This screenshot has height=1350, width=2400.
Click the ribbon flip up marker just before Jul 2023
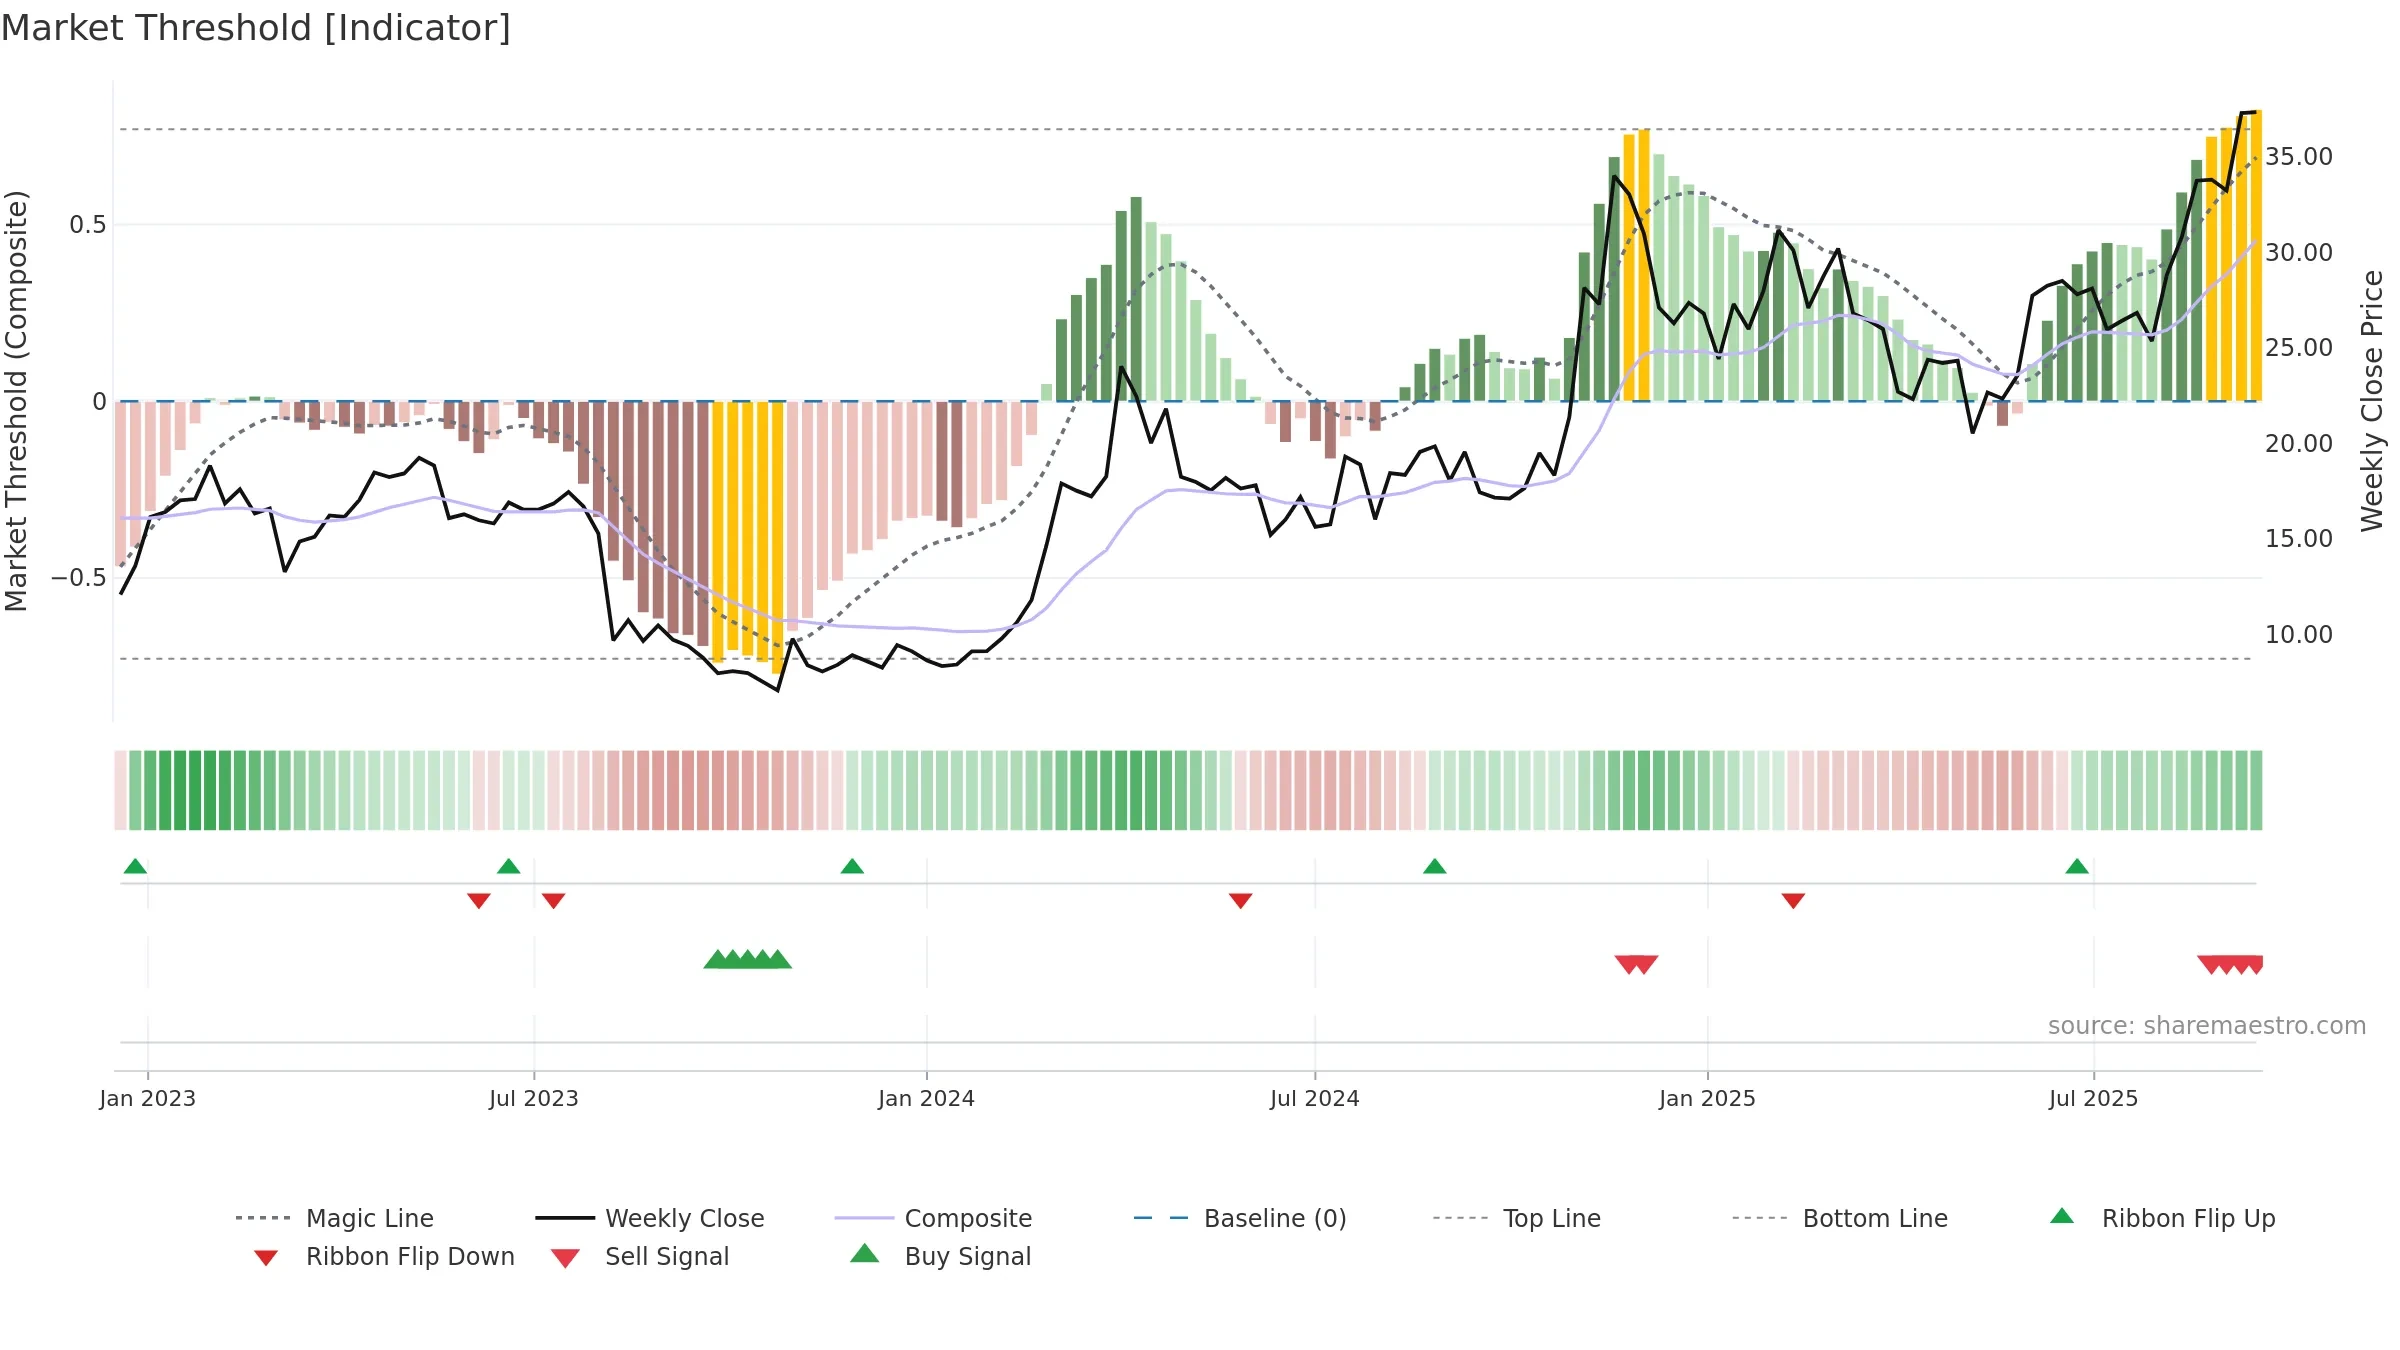tap(508, 866)
